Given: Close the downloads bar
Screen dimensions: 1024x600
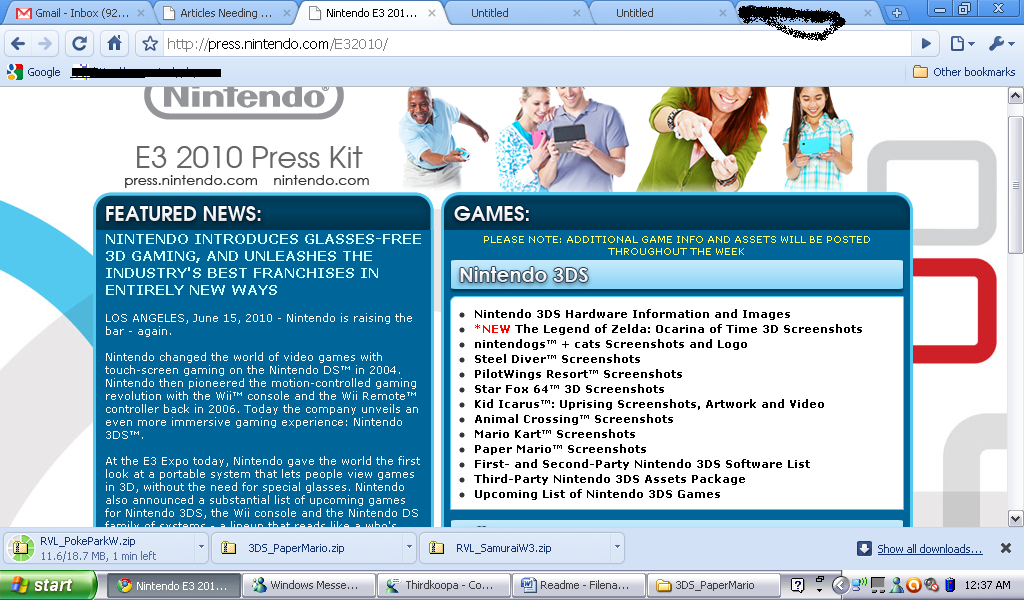Looking at the screenshot, I should [x=1006, y=548].
